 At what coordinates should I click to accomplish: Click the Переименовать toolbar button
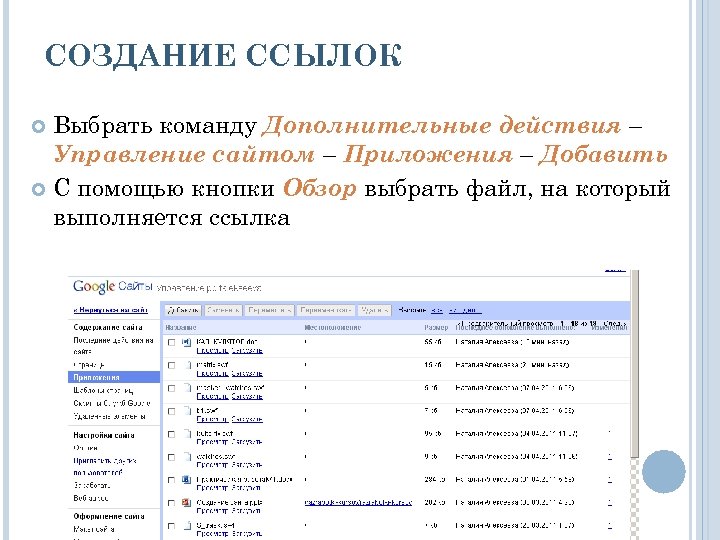click(326, 310)
